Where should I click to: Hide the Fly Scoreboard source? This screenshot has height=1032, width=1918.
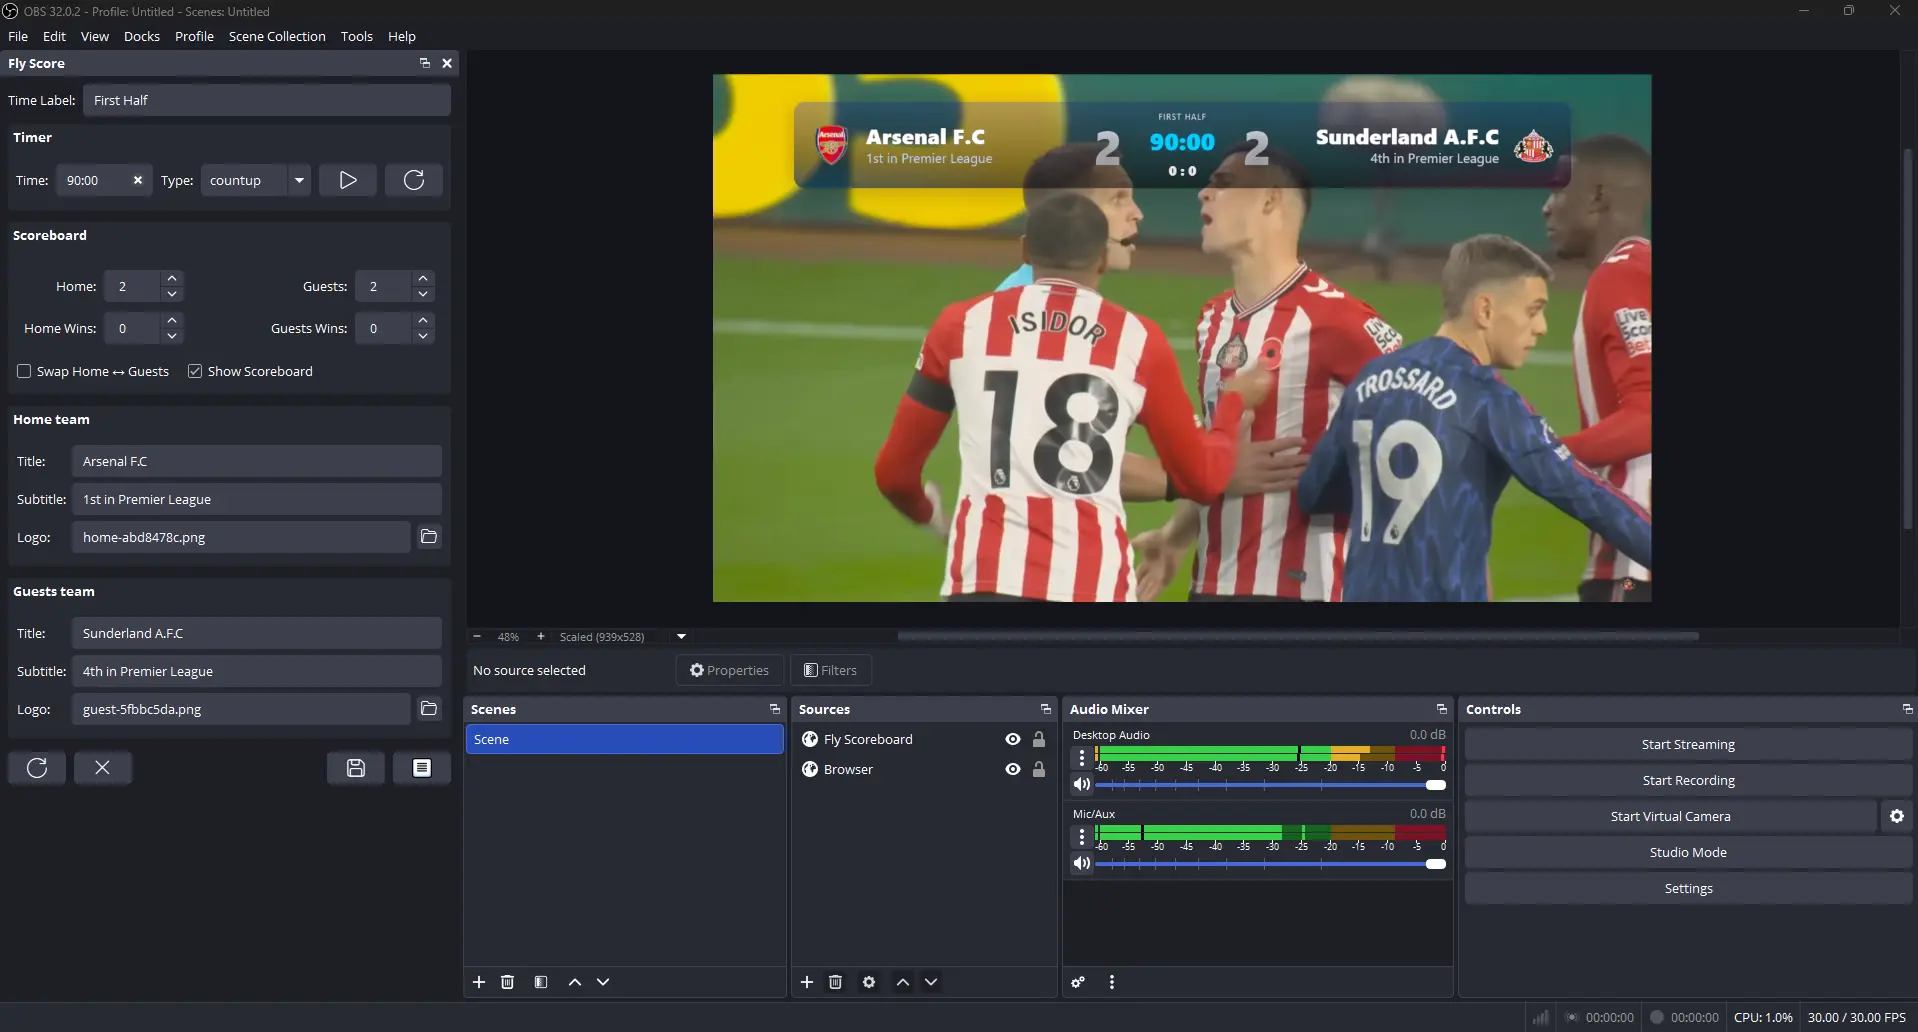[1011, 739]
